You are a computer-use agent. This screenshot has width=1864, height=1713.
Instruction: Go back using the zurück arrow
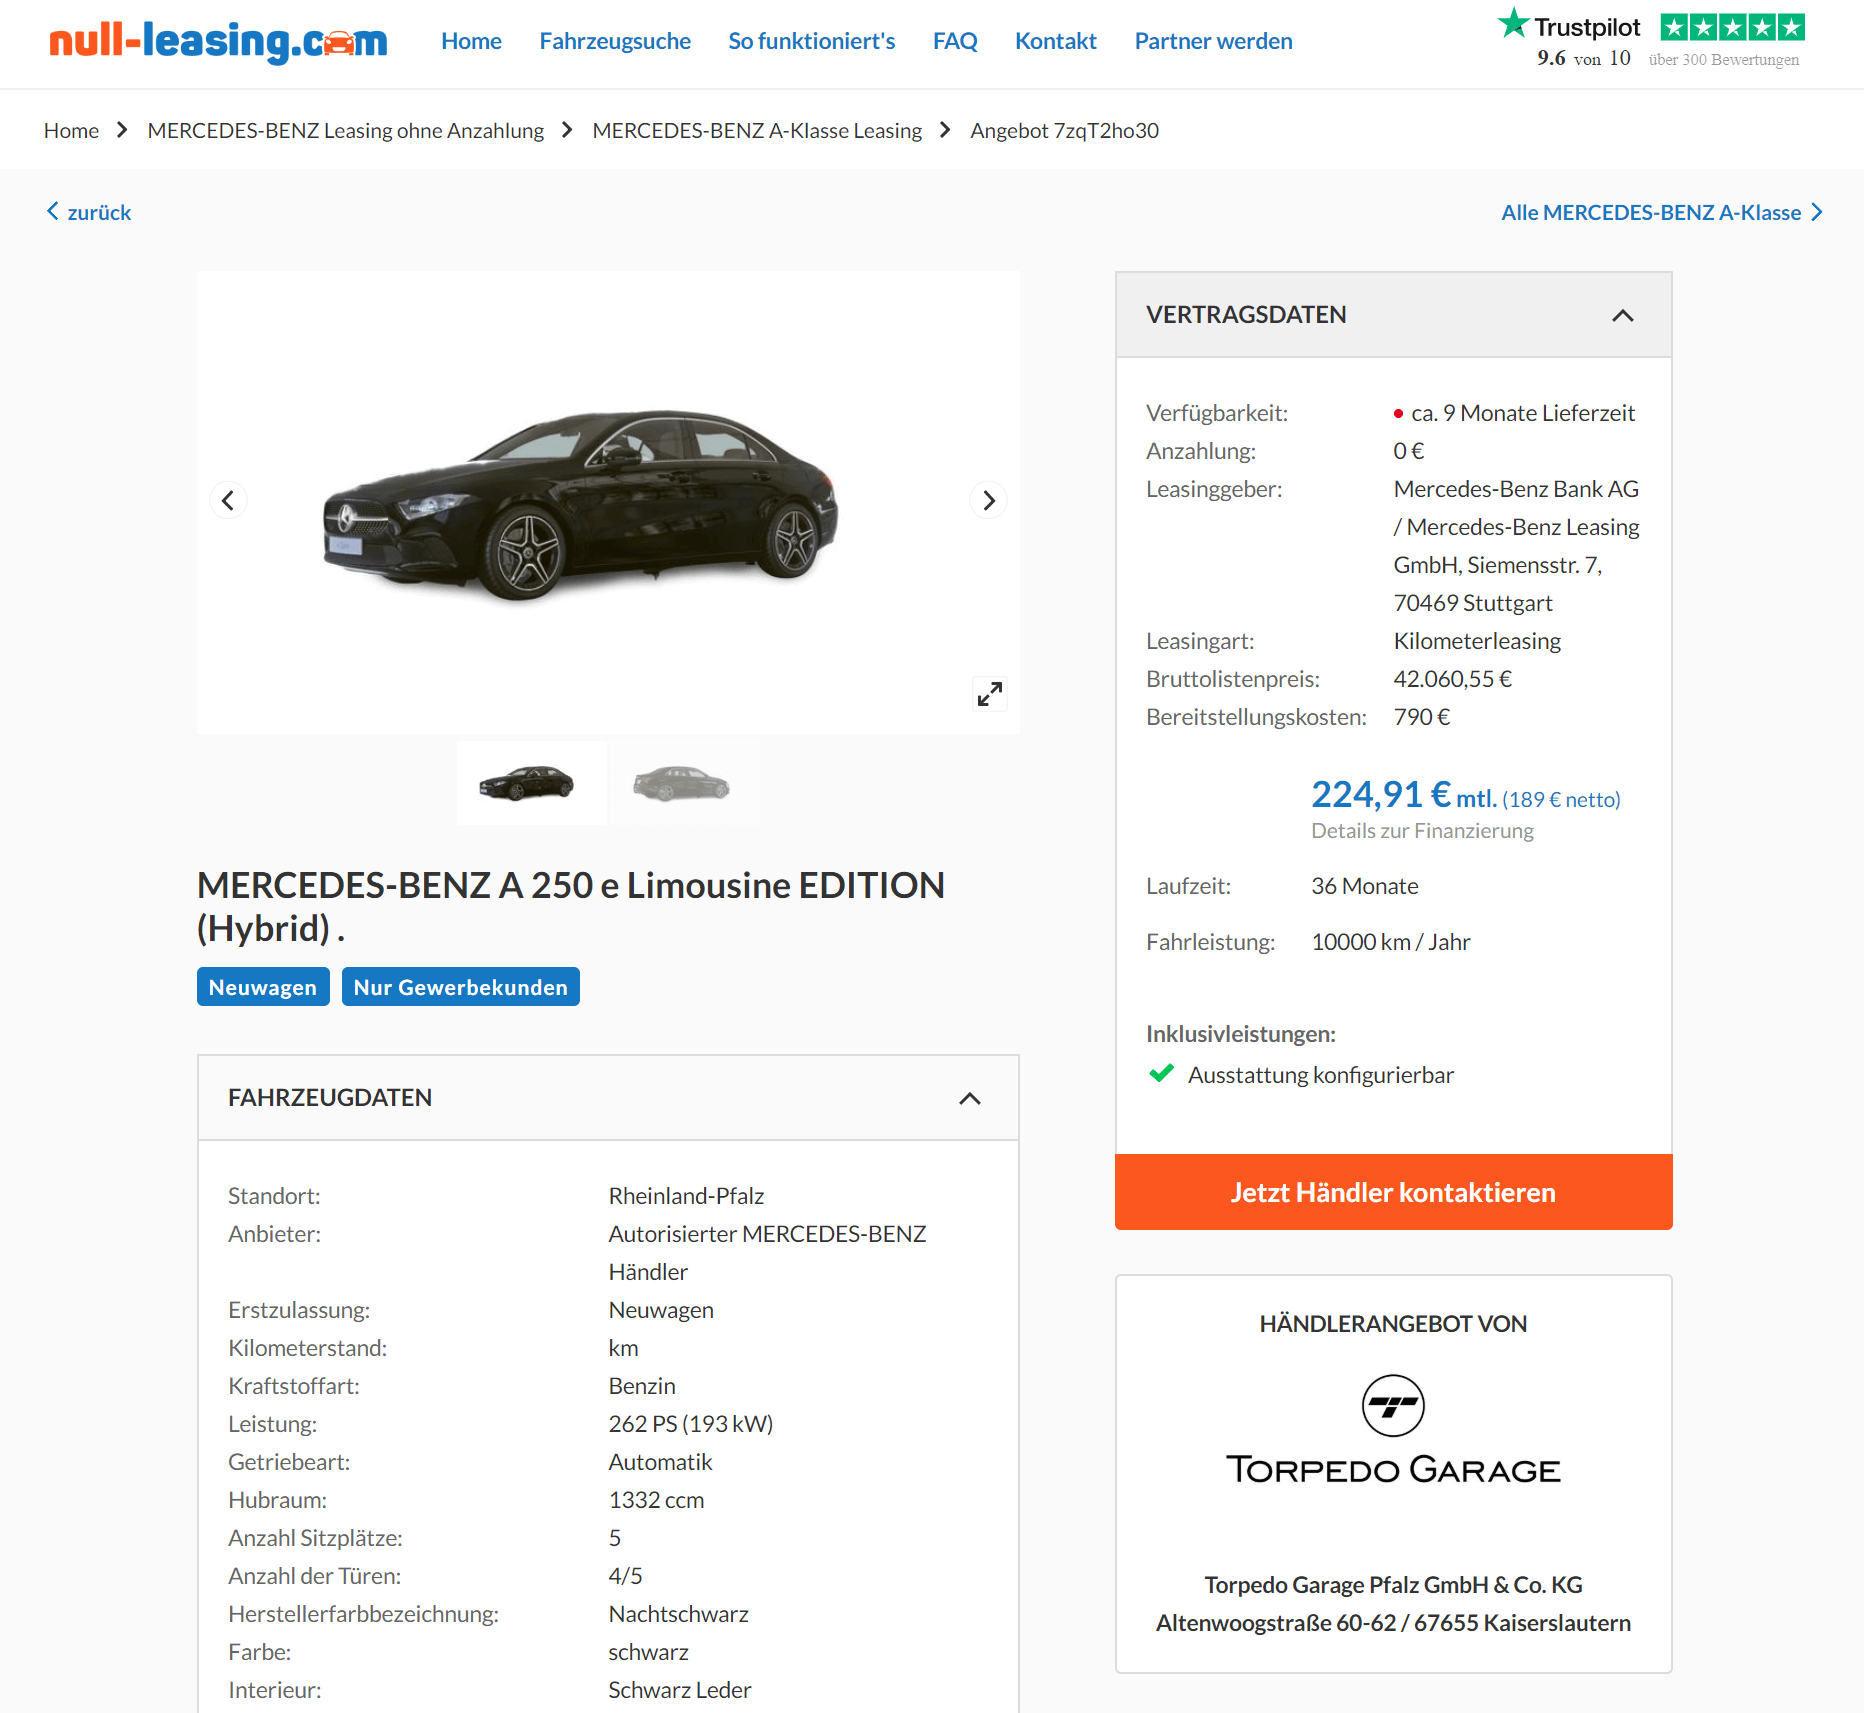click(x=89, y=212)
